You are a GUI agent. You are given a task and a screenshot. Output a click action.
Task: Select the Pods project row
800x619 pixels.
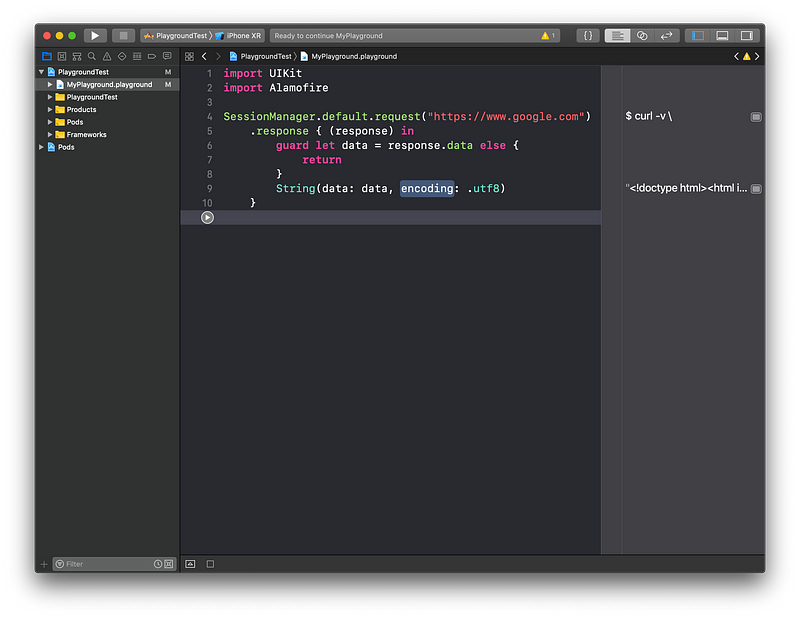(x=107, y=147)
